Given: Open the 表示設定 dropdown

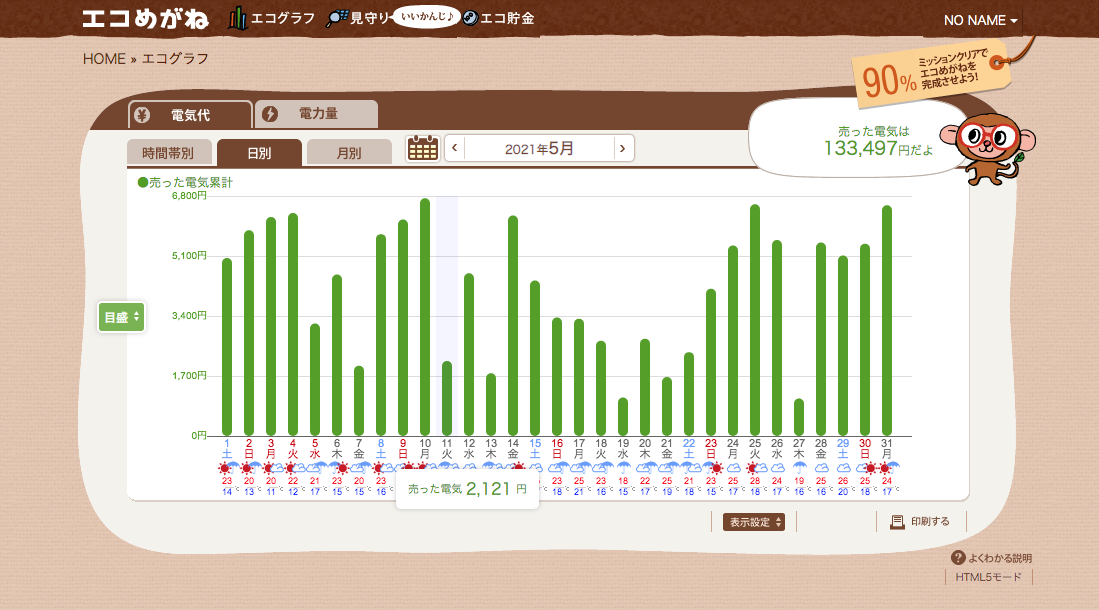Looking at the screenshot, I should (753, 522).
